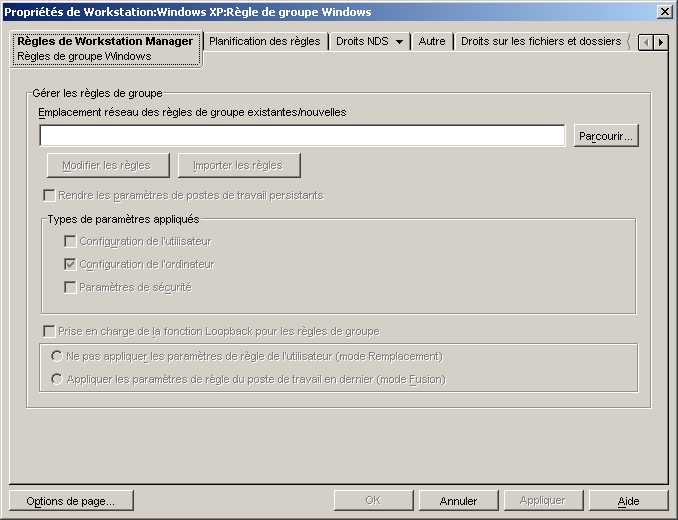Viewport: 678px width, 520px height.
Task: Click the Parcourir... browse button
Action: coord(606,136)
